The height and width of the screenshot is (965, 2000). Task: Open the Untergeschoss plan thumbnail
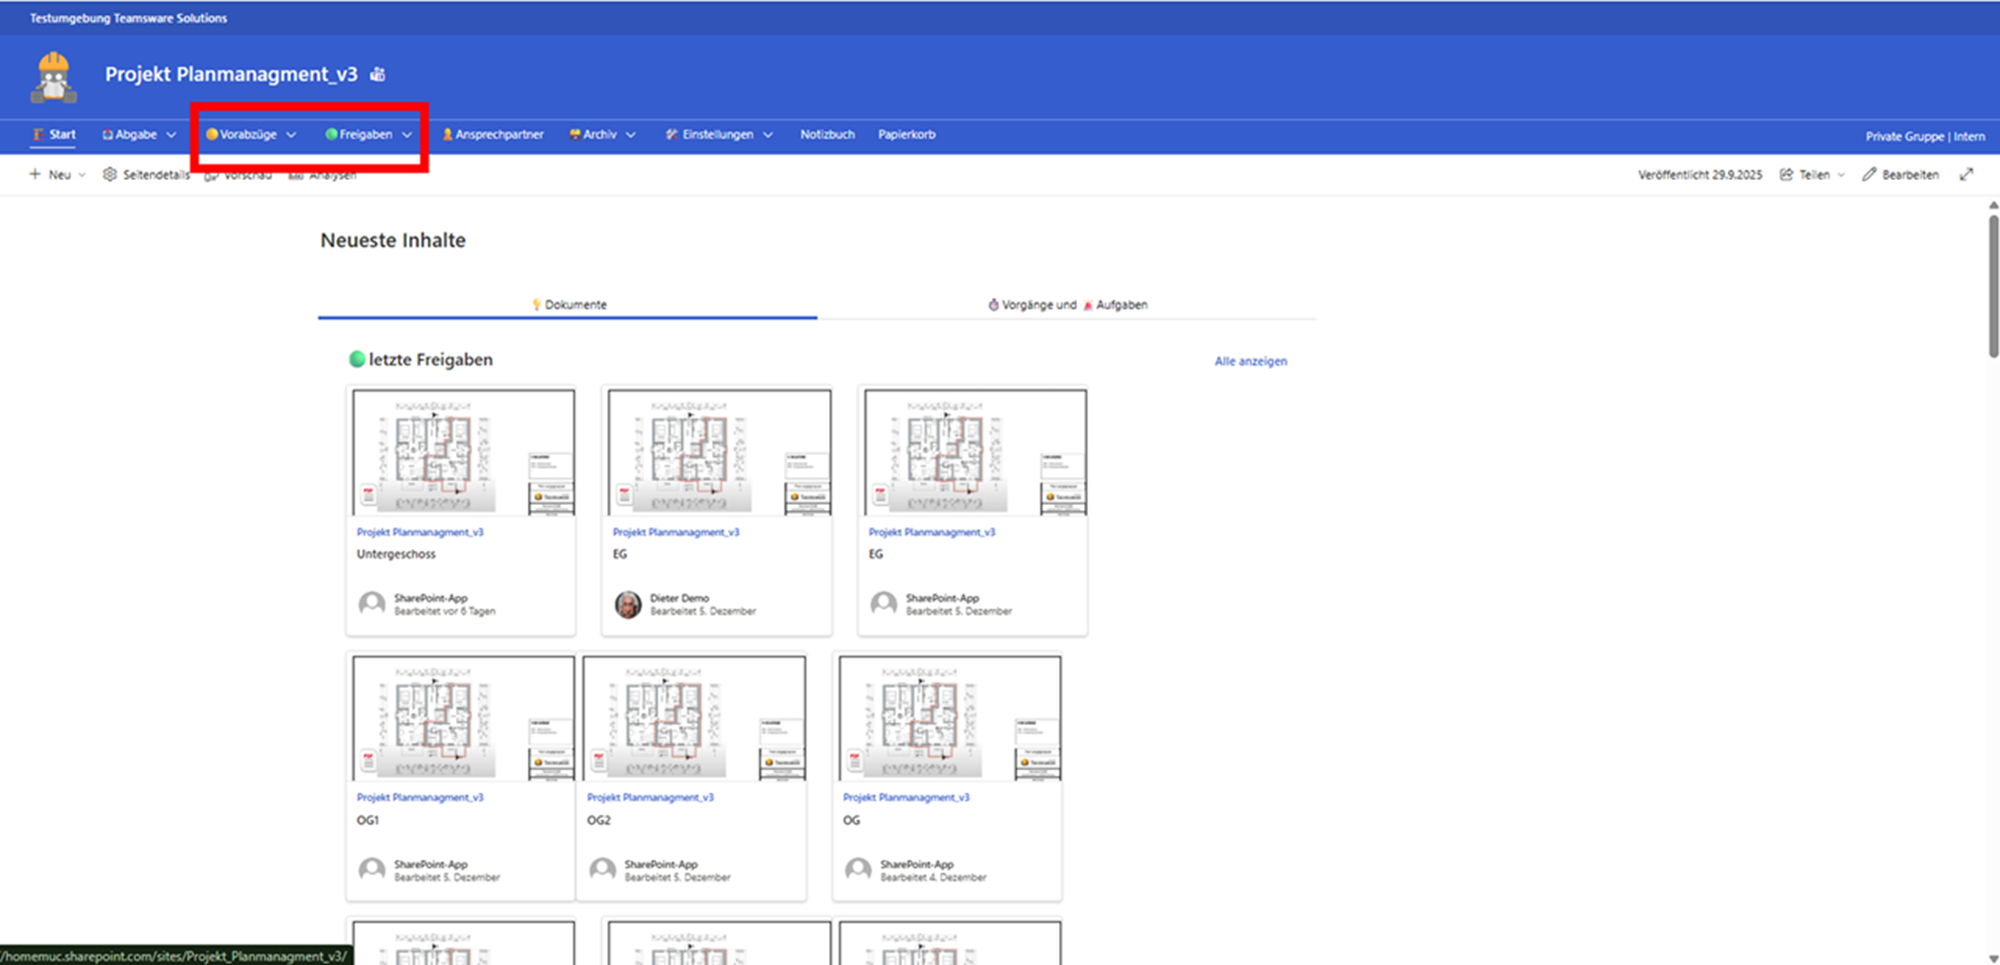(463, 452)
